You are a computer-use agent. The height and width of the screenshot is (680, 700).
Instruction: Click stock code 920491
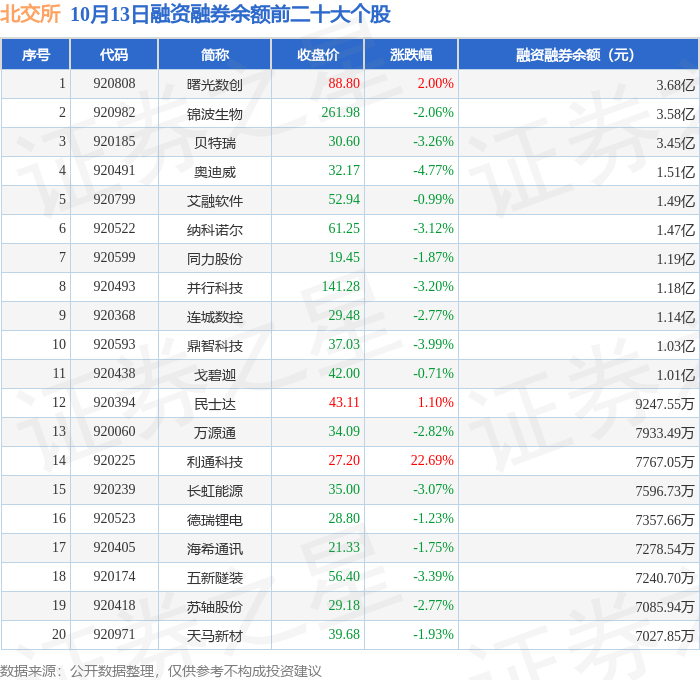pyautogui.click(x=114, y=171)
